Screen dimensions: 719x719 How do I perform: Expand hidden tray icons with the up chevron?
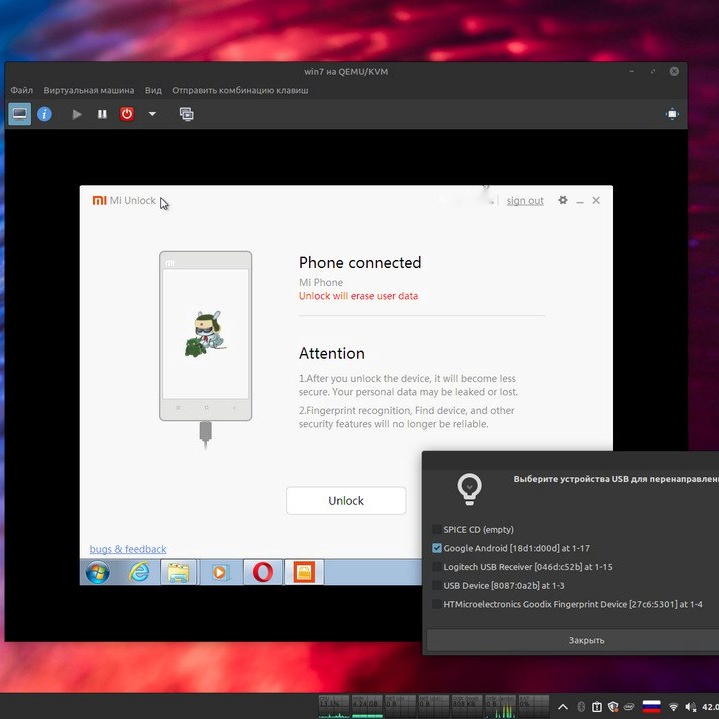coord(563,707)
